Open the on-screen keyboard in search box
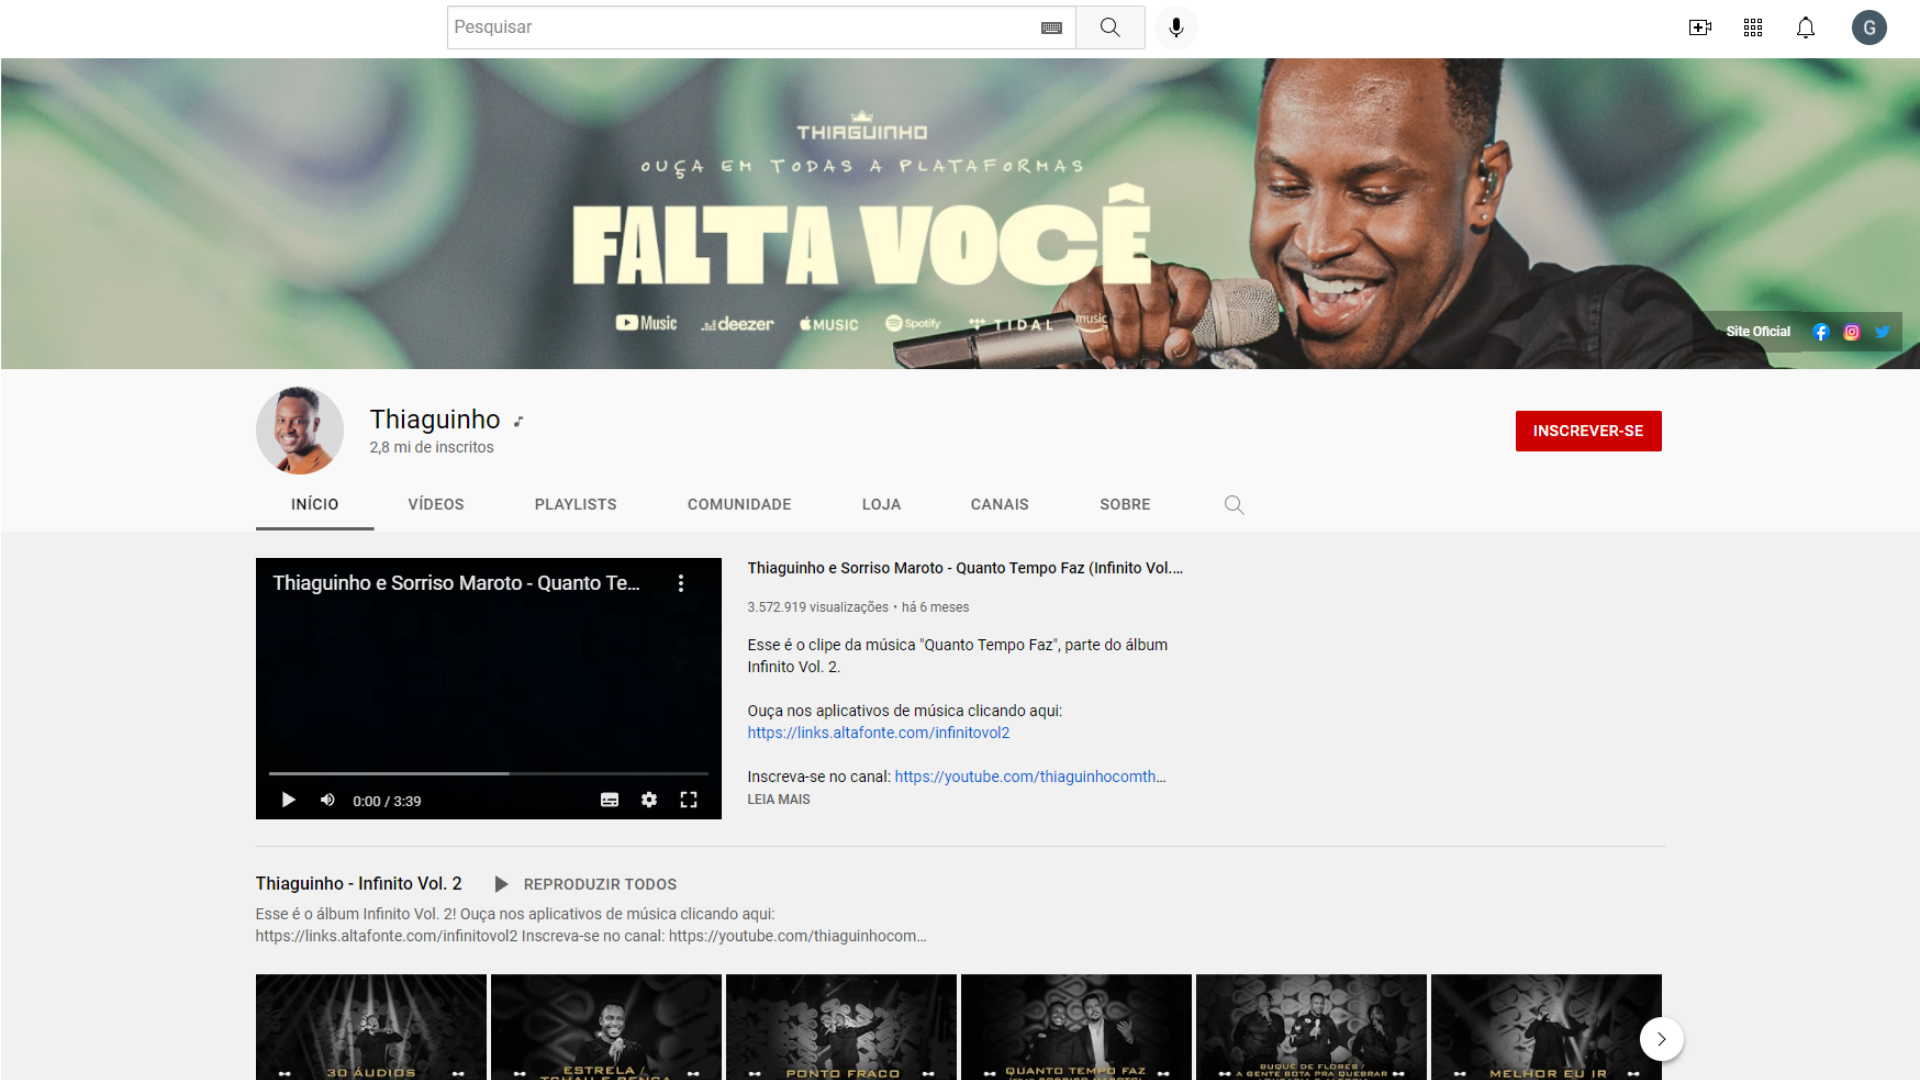 point(1051,28)
